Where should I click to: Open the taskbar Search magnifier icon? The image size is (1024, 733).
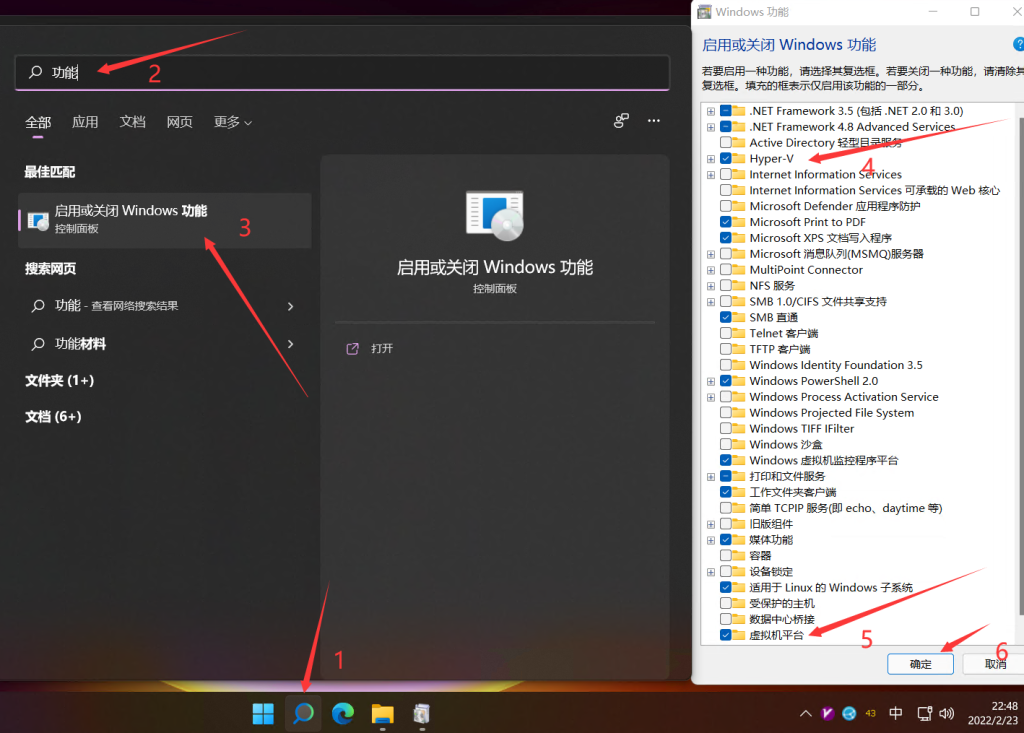coord(303,713)
